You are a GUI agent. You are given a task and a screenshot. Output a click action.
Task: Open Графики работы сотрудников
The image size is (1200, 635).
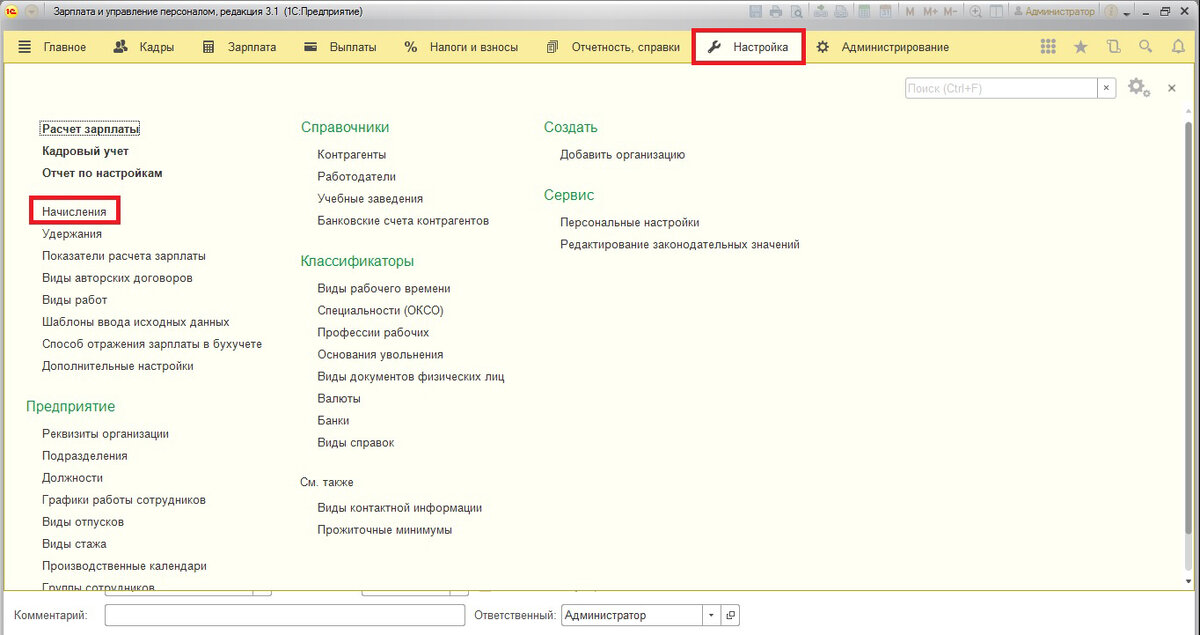(124, 500)
